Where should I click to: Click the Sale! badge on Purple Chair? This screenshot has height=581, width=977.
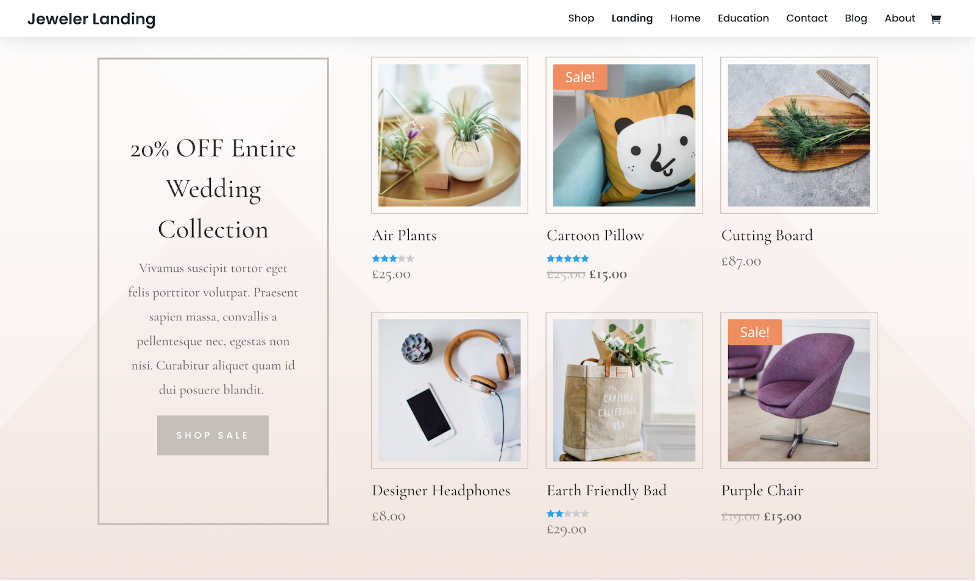click(754, 332)
